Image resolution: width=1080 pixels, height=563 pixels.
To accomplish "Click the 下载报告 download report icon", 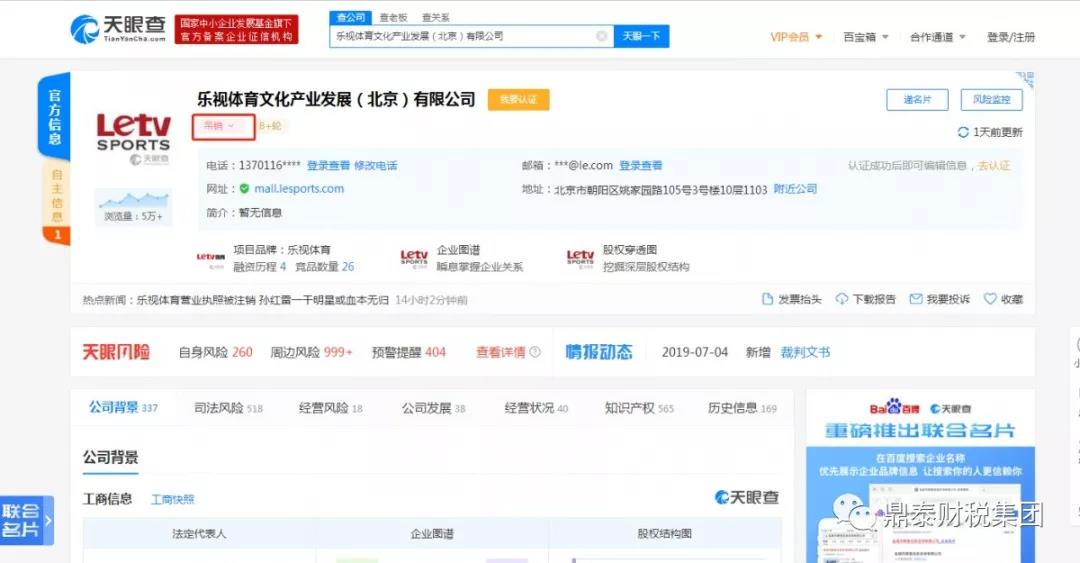I will pyautogui.click(x=842, y=299).
